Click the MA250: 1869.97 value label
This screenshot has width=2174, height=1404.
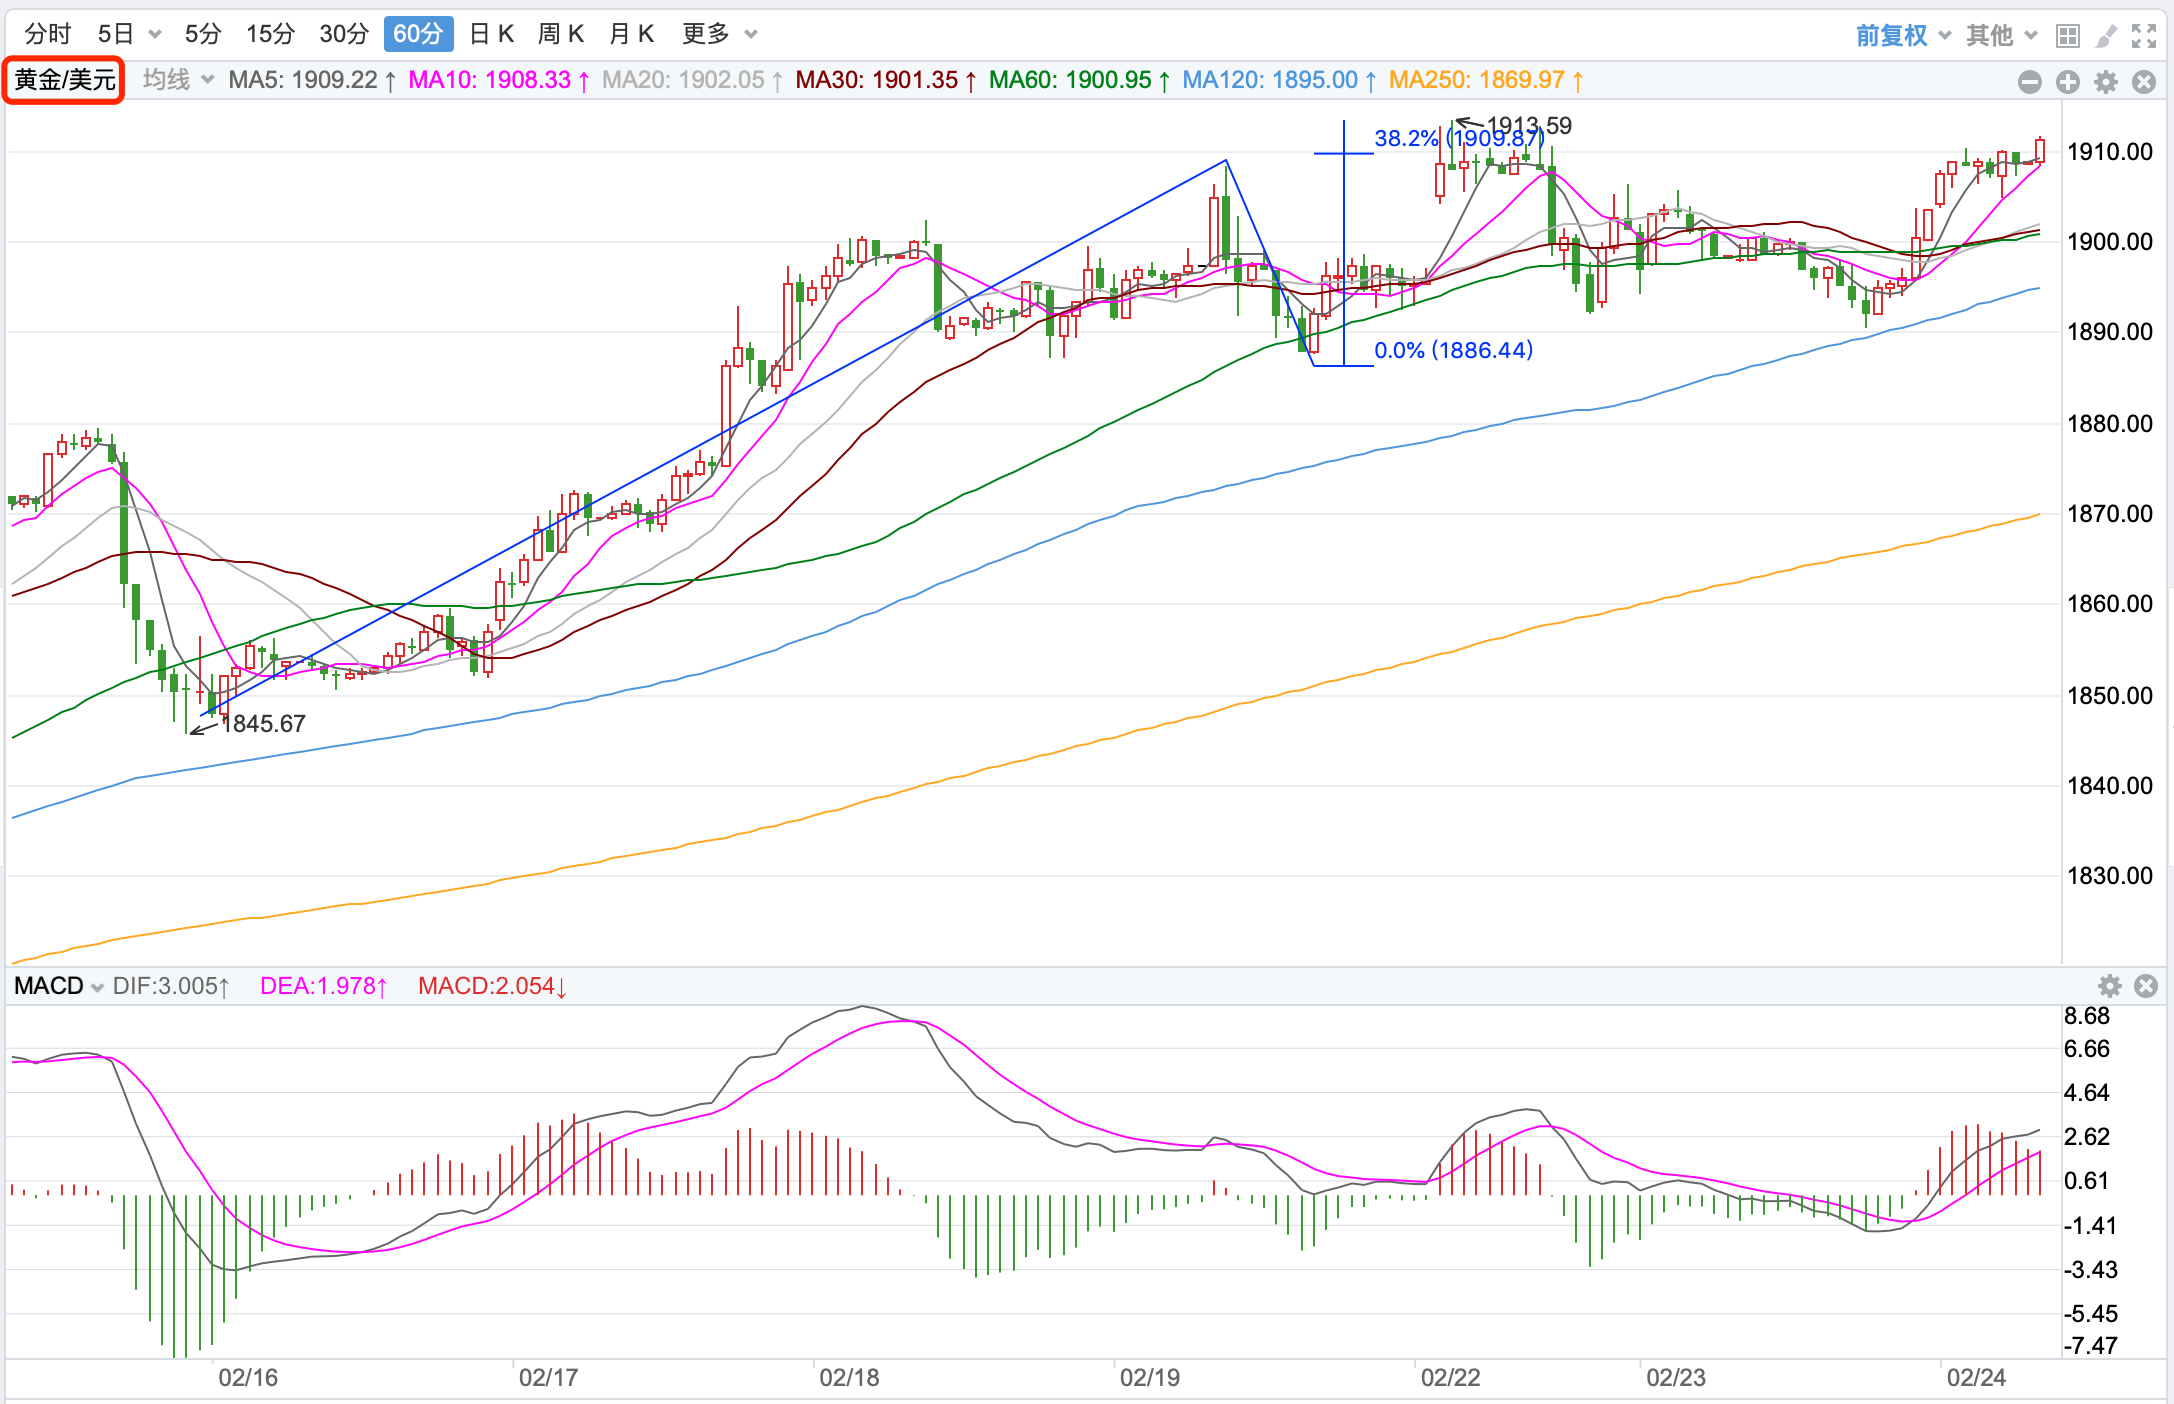tap(1486, 80)
